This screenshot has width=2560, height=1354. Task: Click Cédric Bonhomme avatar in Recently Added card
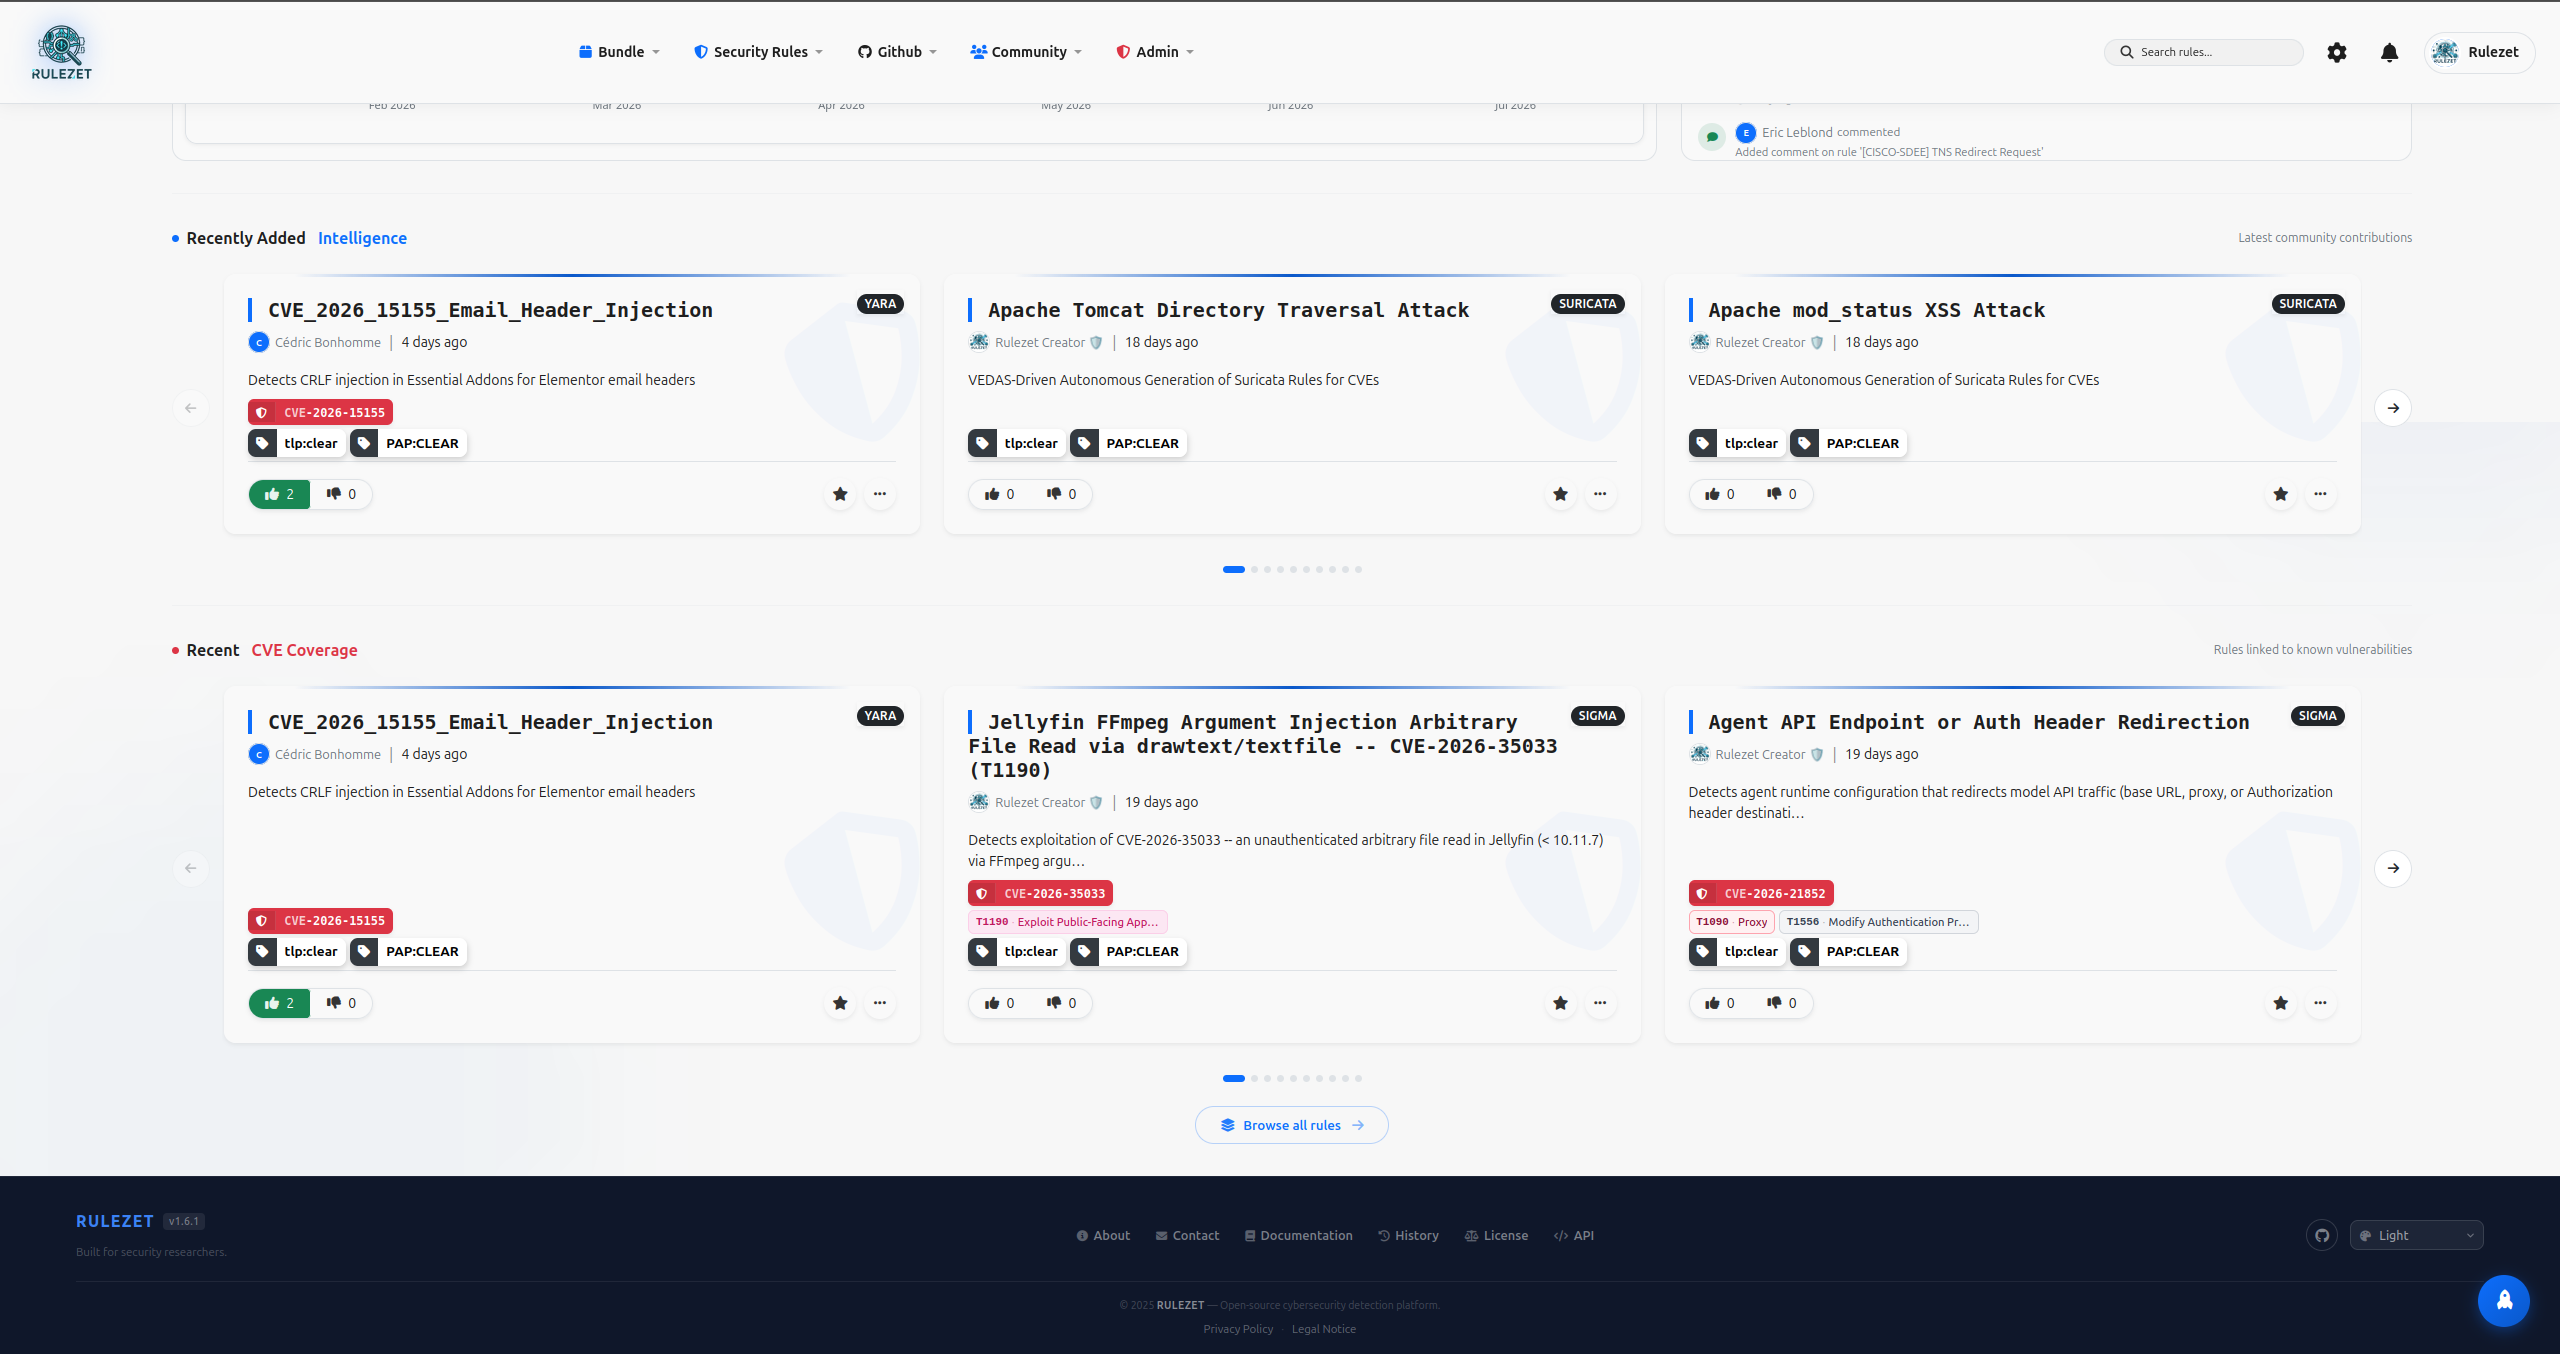(x=258, y=342)
